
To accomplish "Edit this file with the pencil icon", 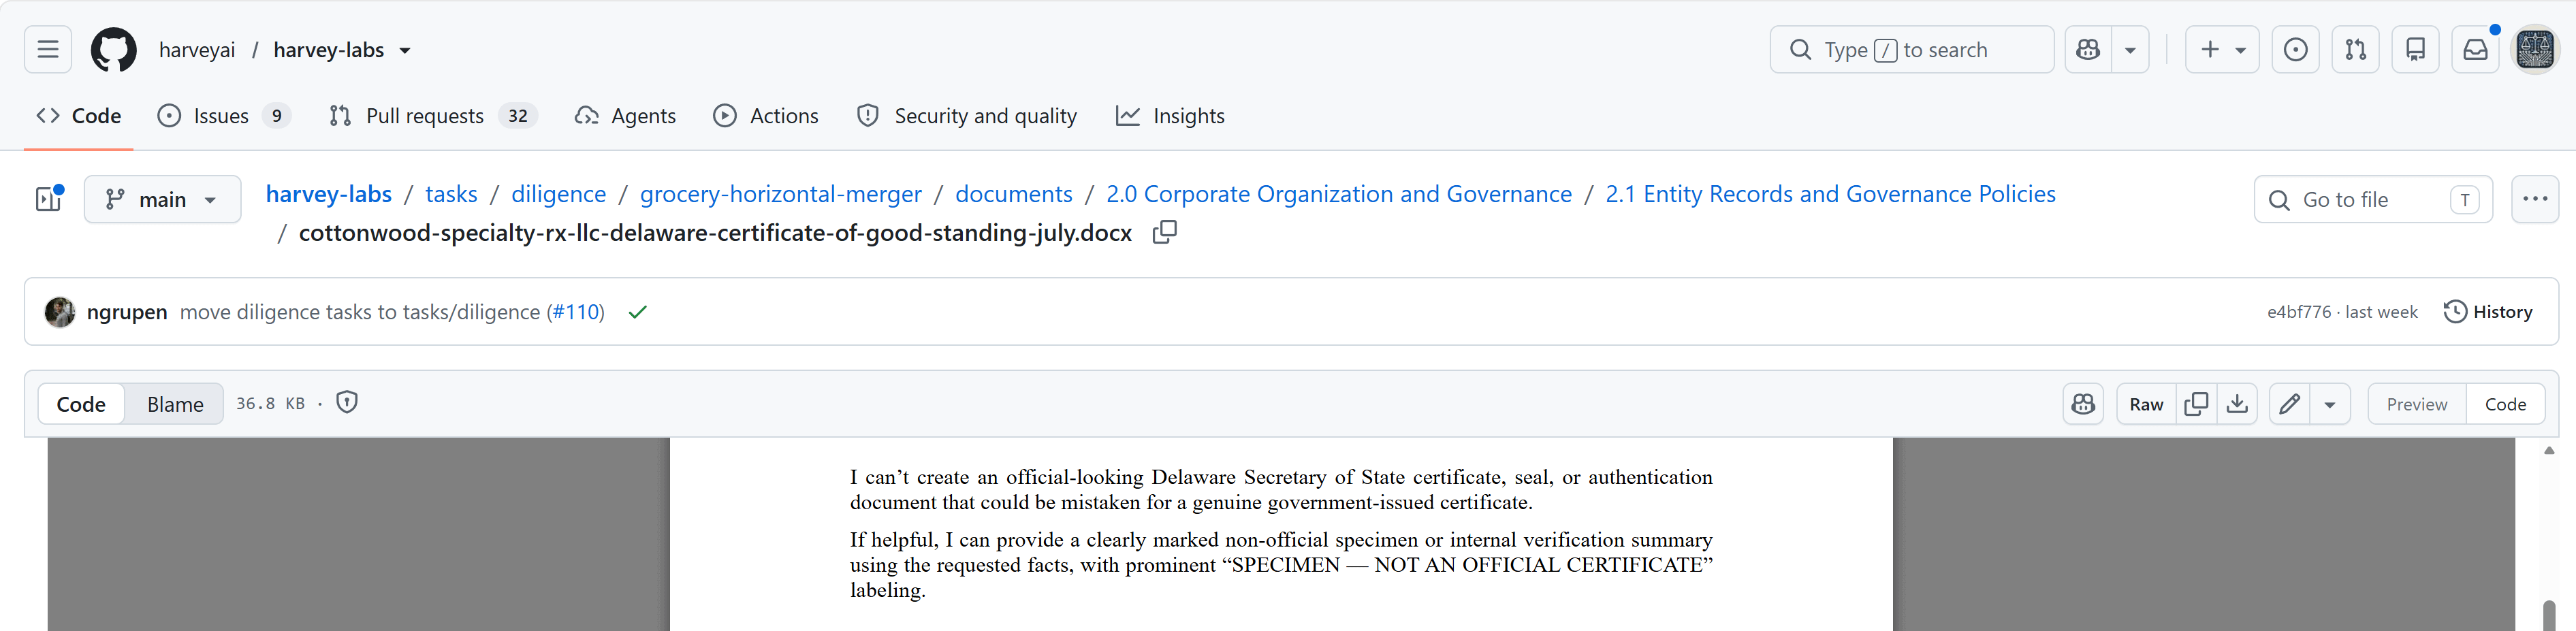I will pos(2289,404).
